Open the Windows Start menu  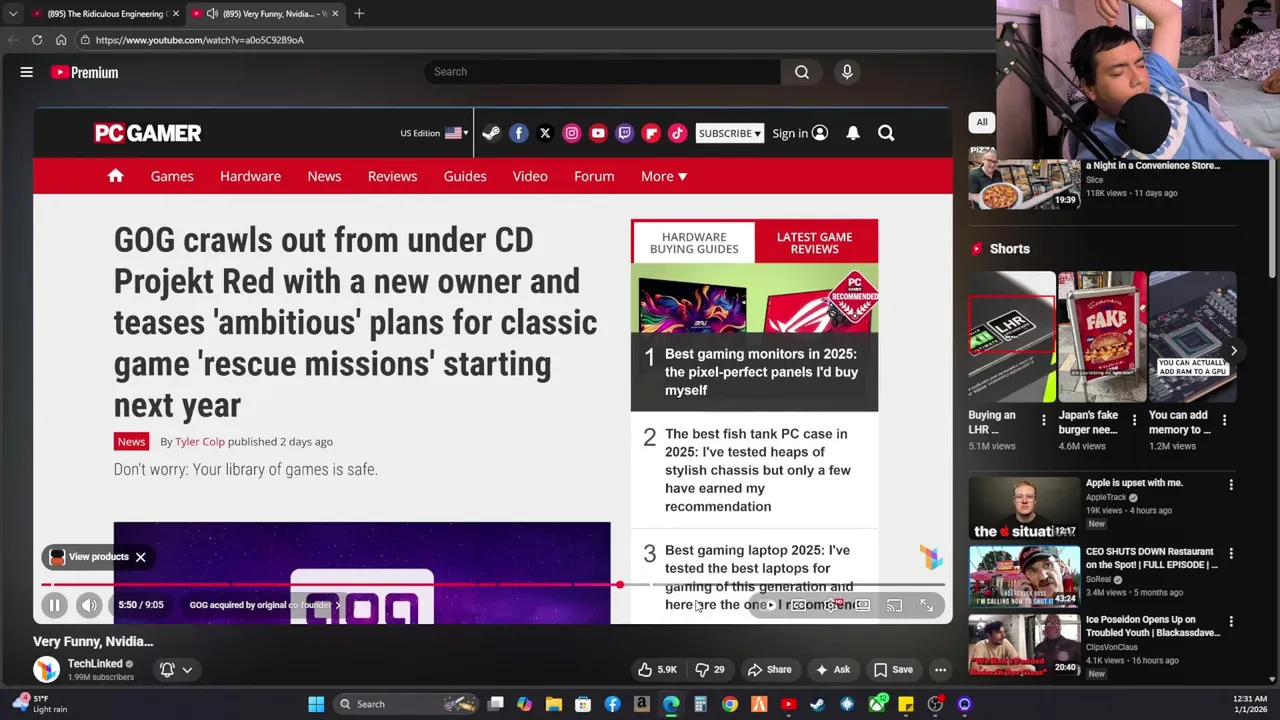pos(316,704)
